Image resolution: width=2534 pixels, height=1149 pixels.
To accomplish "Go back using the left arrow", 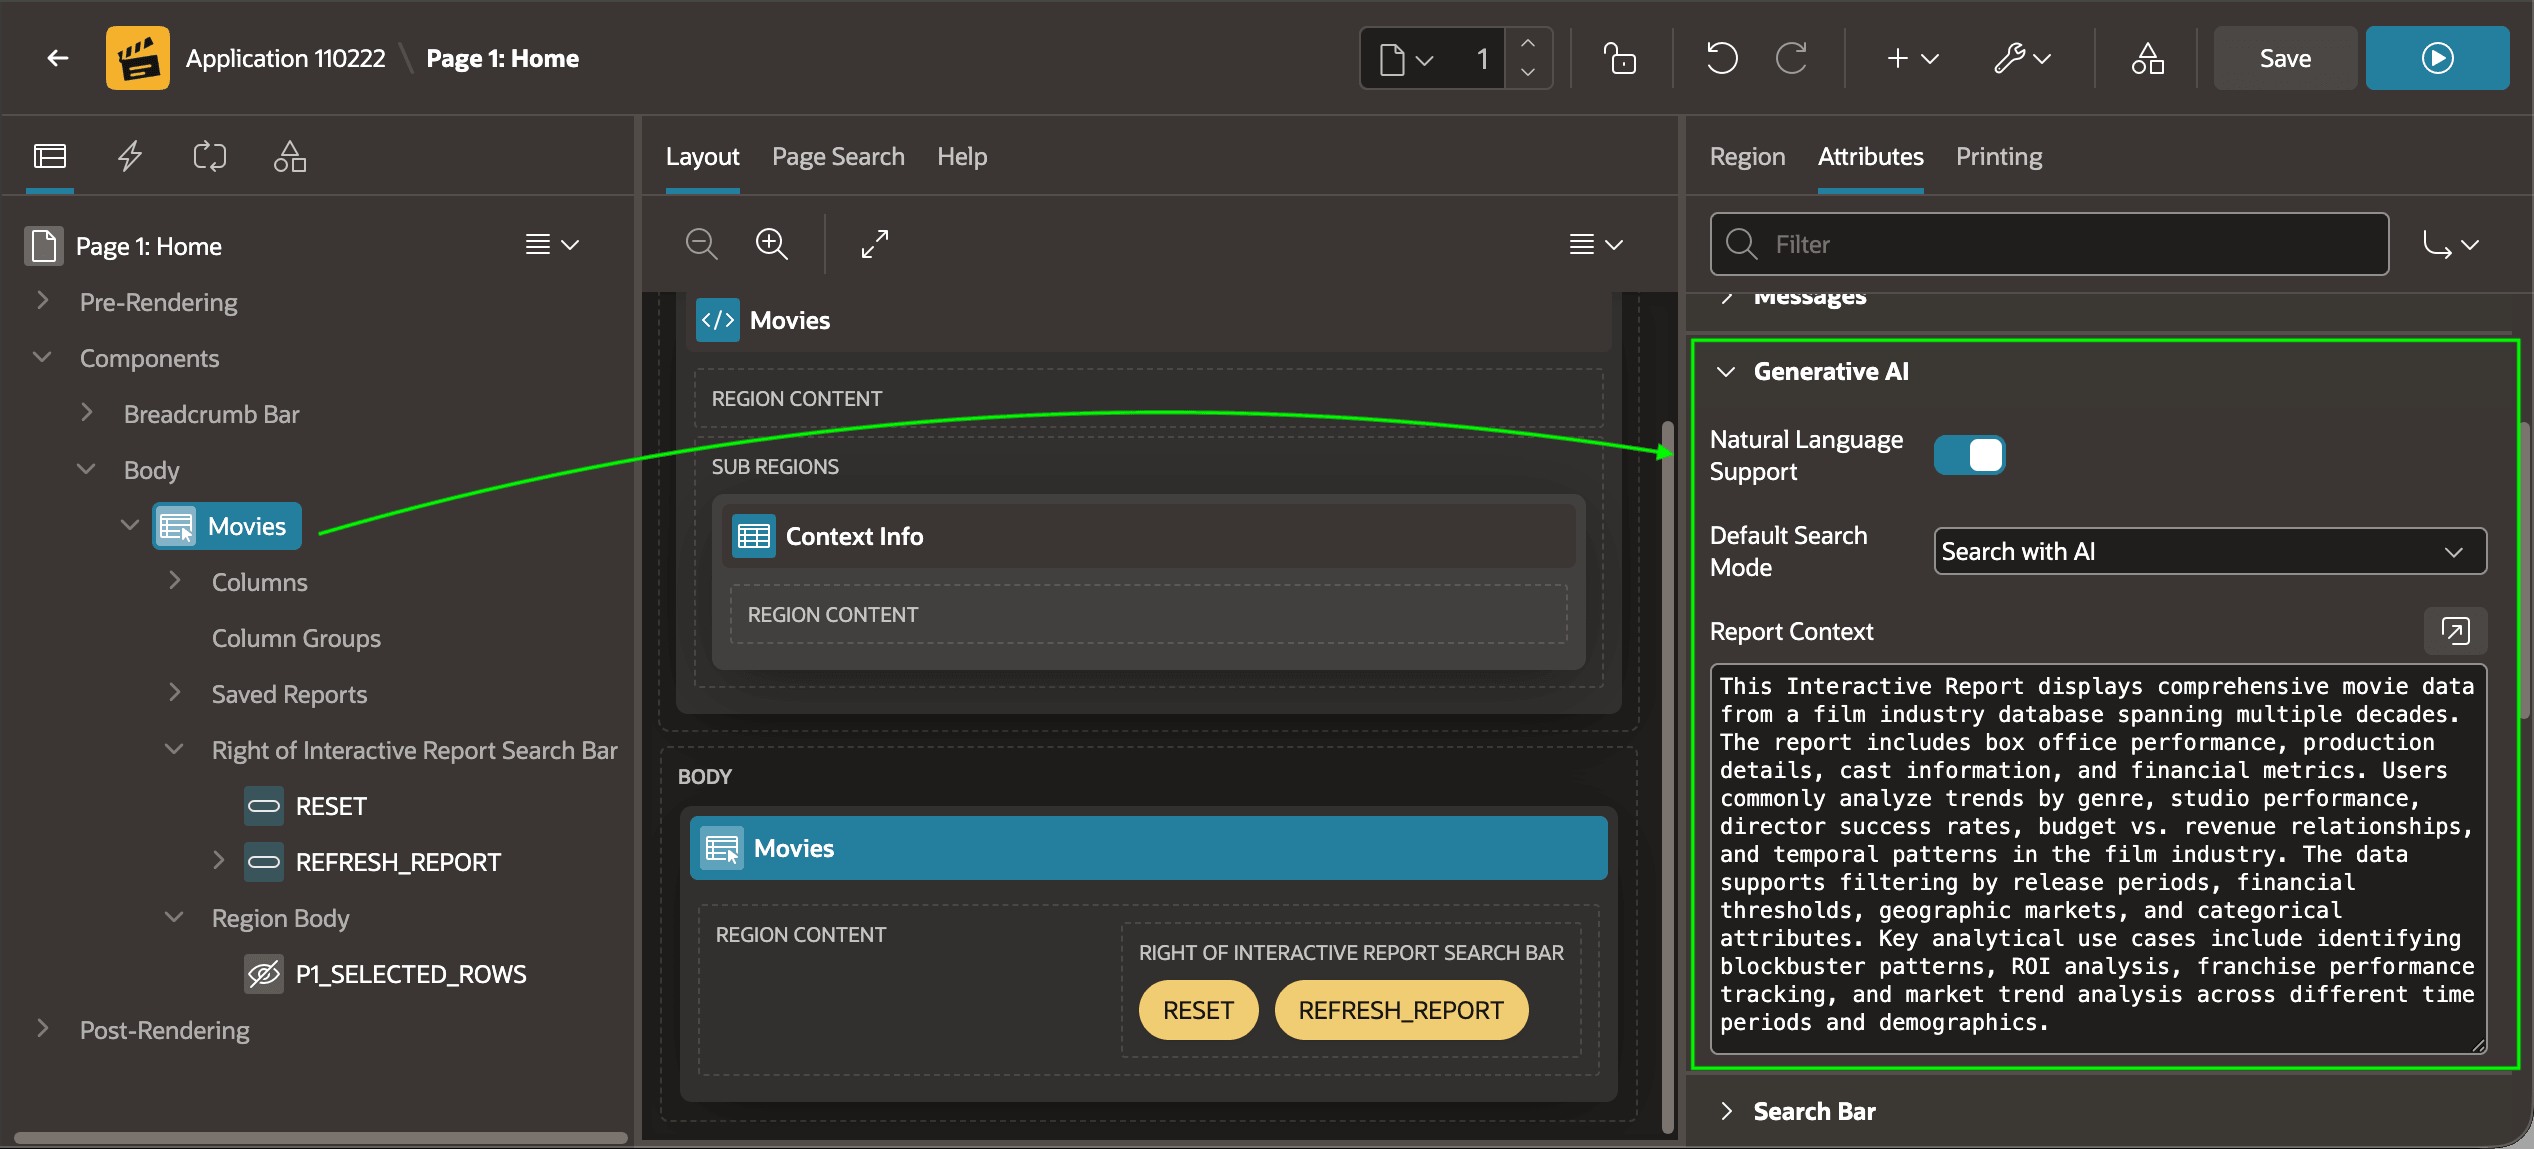I will coord(58,58).
